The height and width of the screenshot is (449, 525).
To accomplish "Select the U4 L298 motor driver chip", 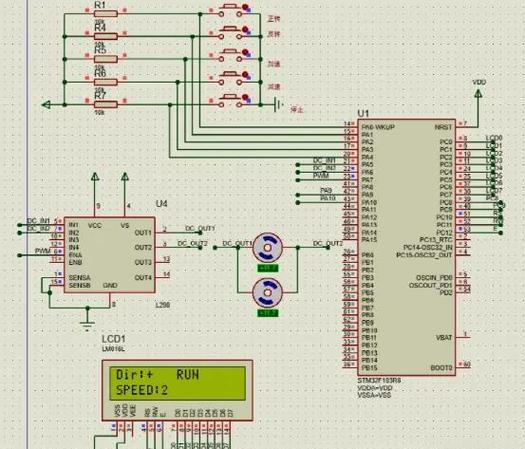I will [x=109, y=255].
